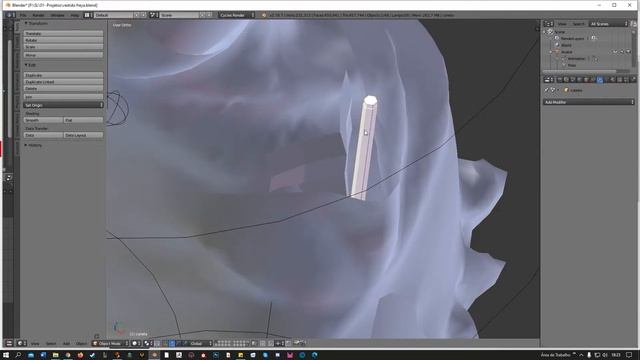Click the Rotate button

63,40
